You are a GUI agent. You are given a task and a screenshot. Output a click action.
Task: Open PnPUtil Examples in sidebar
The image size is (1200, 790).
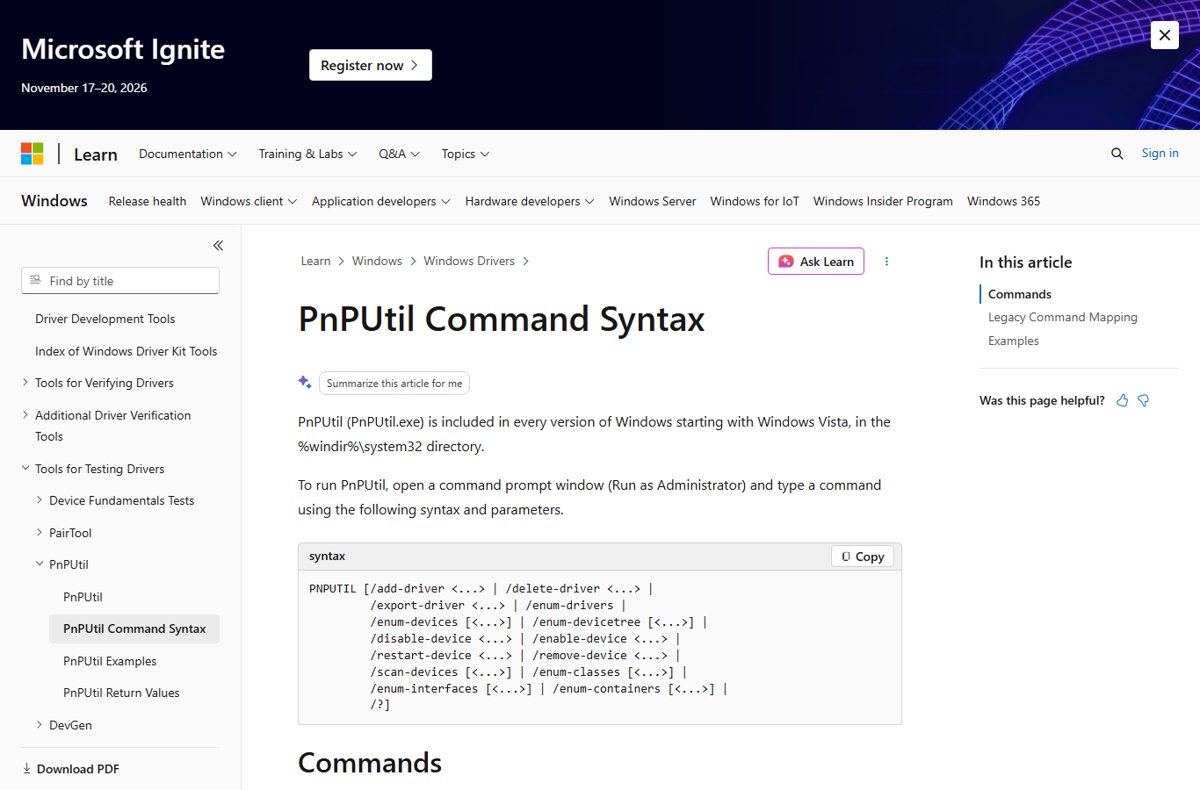click(x=110, y=661)
